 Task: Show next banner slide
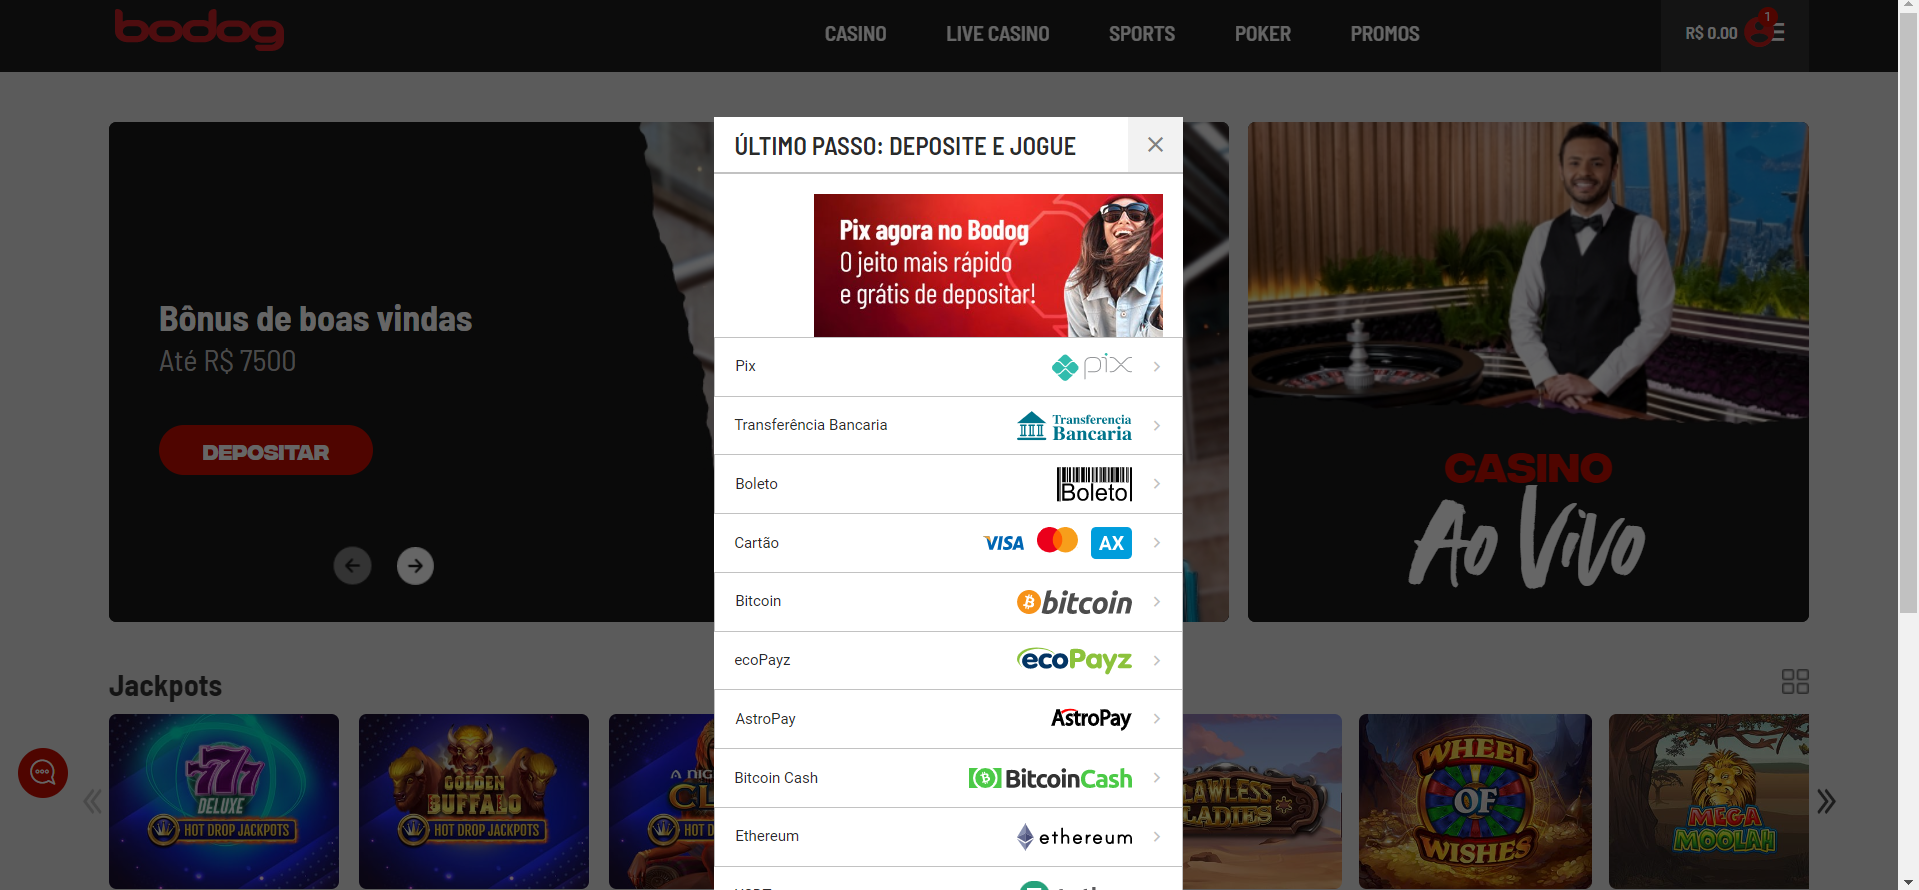click(x=415, y=566)
